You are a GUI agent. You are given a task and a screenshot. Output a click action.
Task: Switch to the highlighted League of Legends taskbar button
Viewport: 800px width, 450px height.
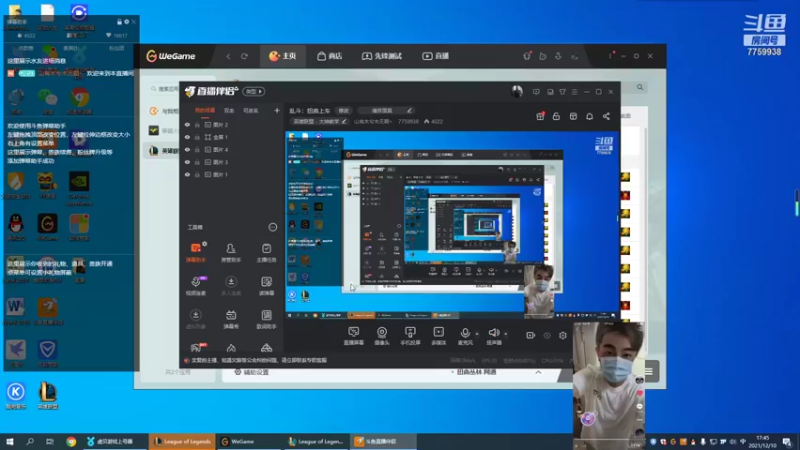click(182, 441)
